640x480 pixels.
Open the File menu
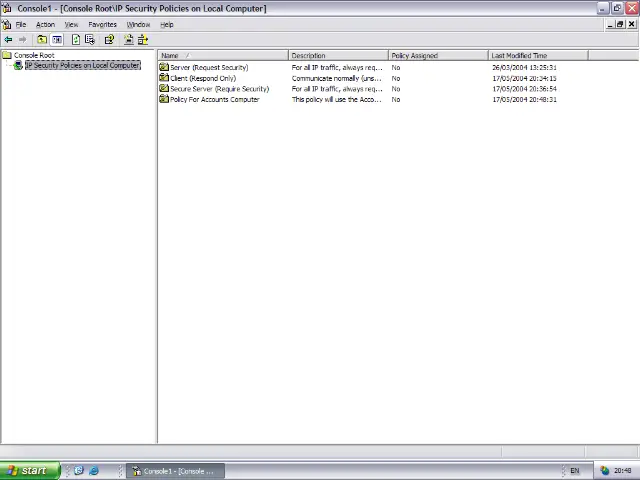click(21, 24)
